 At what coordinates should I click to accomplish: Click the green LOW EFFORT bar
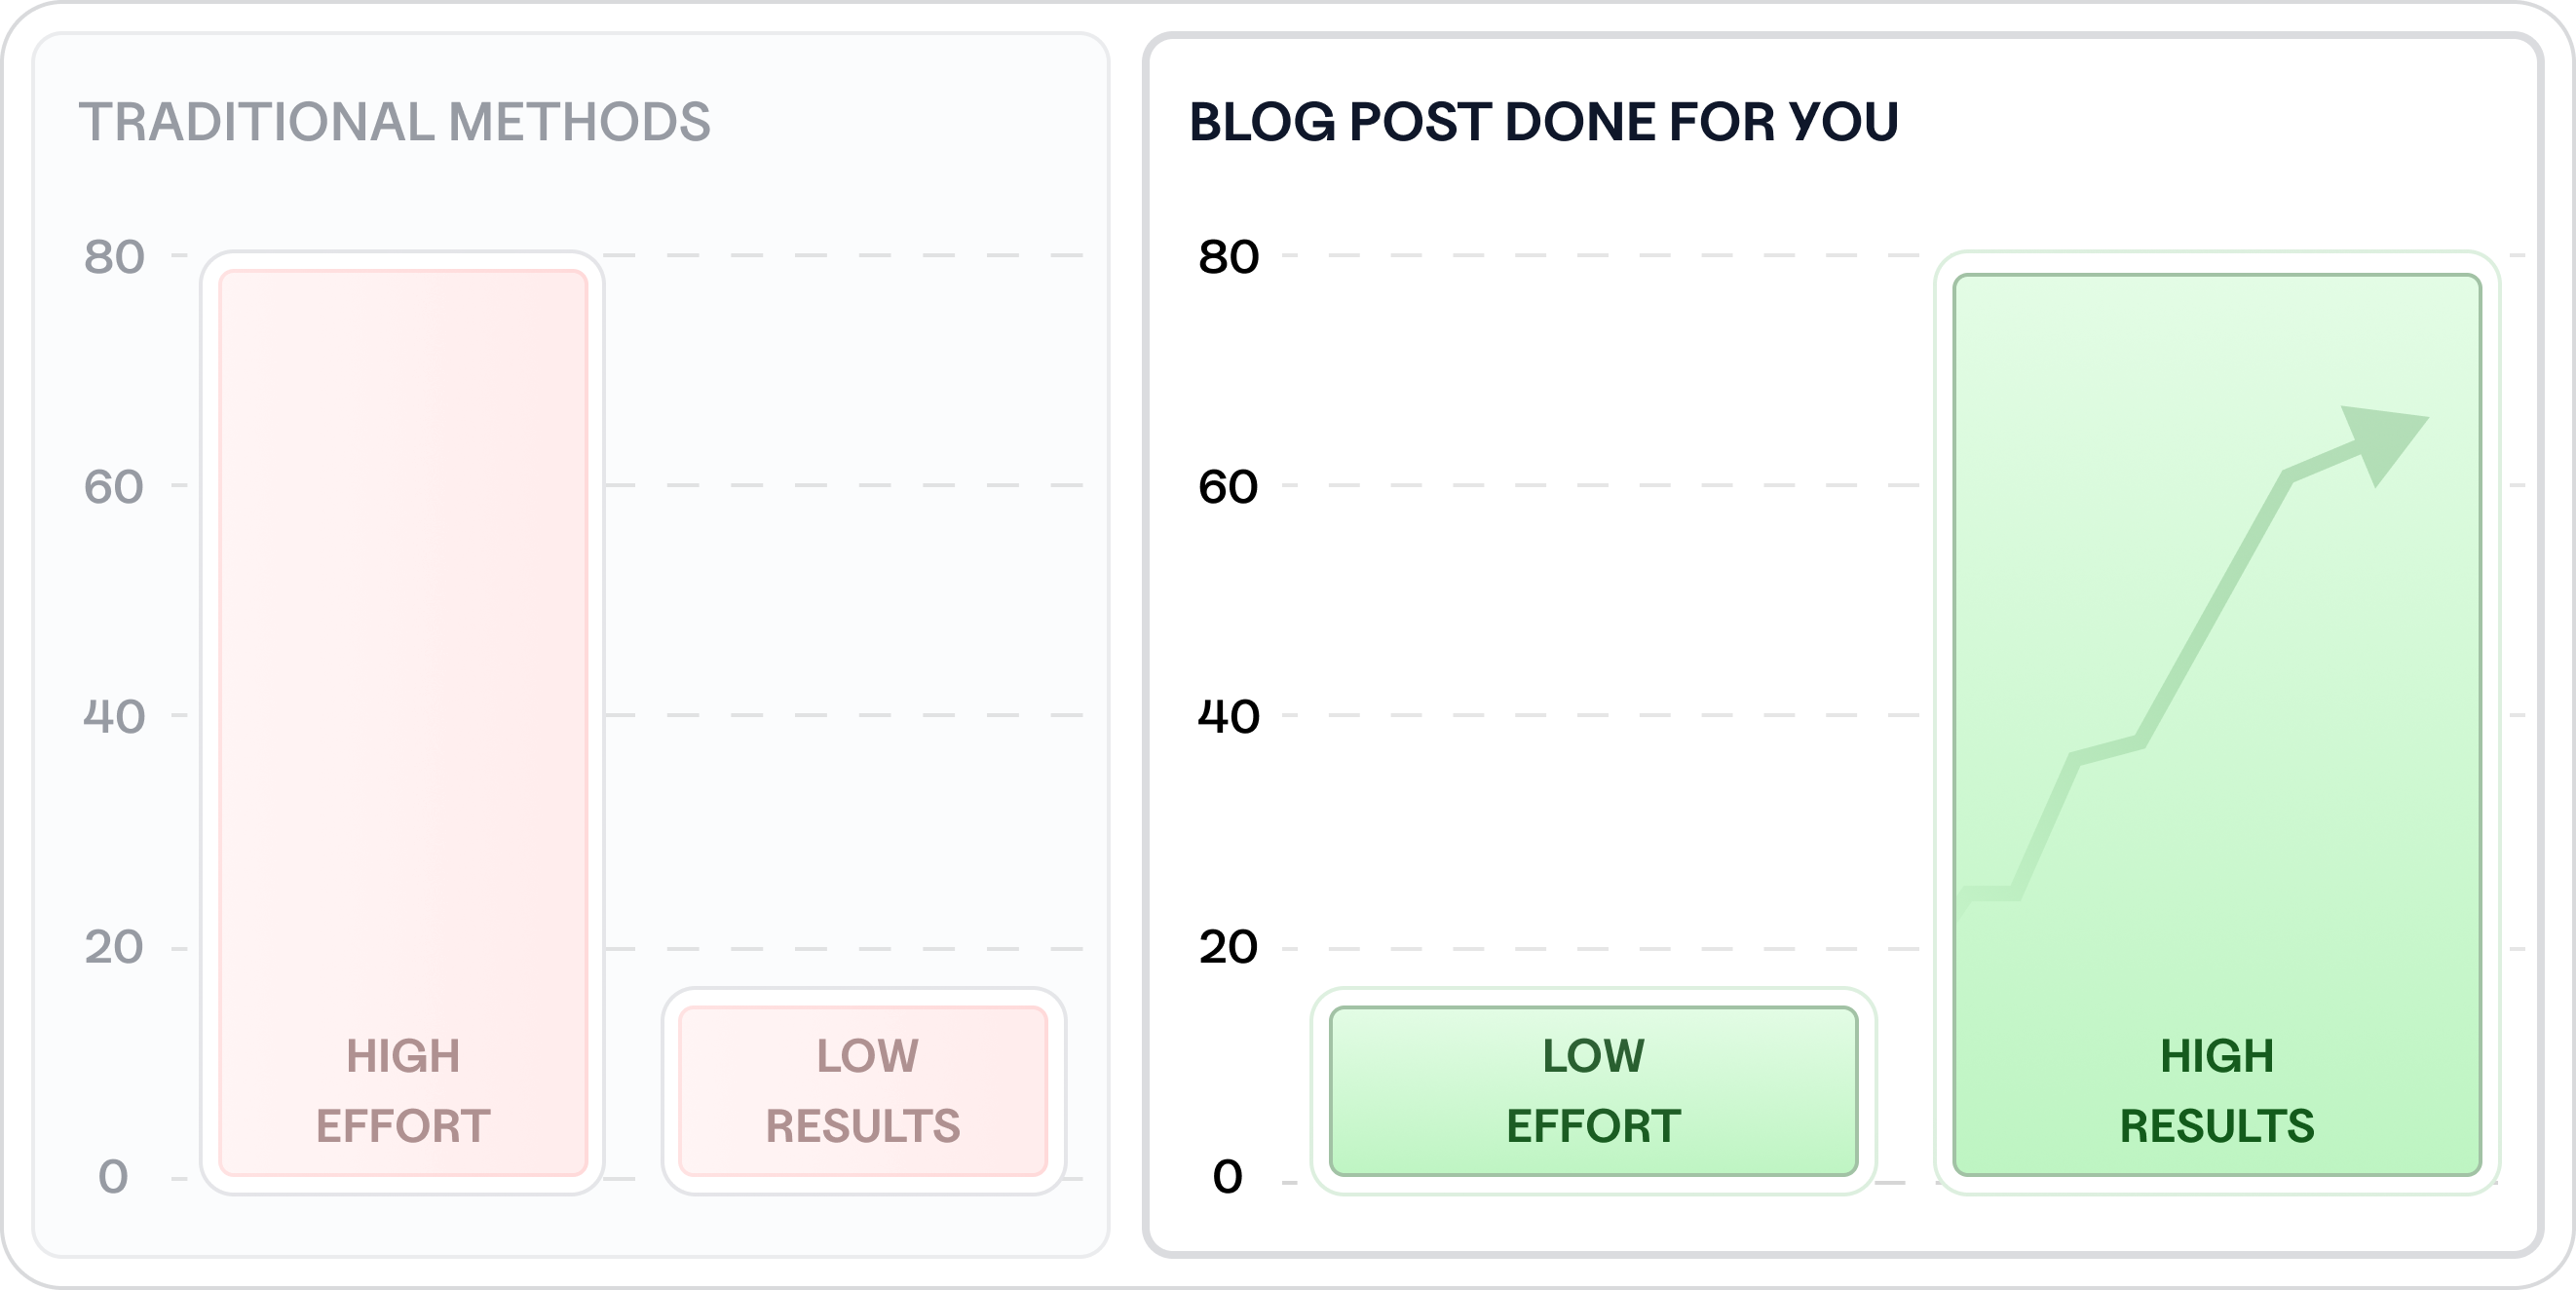coord(1593,1090)
